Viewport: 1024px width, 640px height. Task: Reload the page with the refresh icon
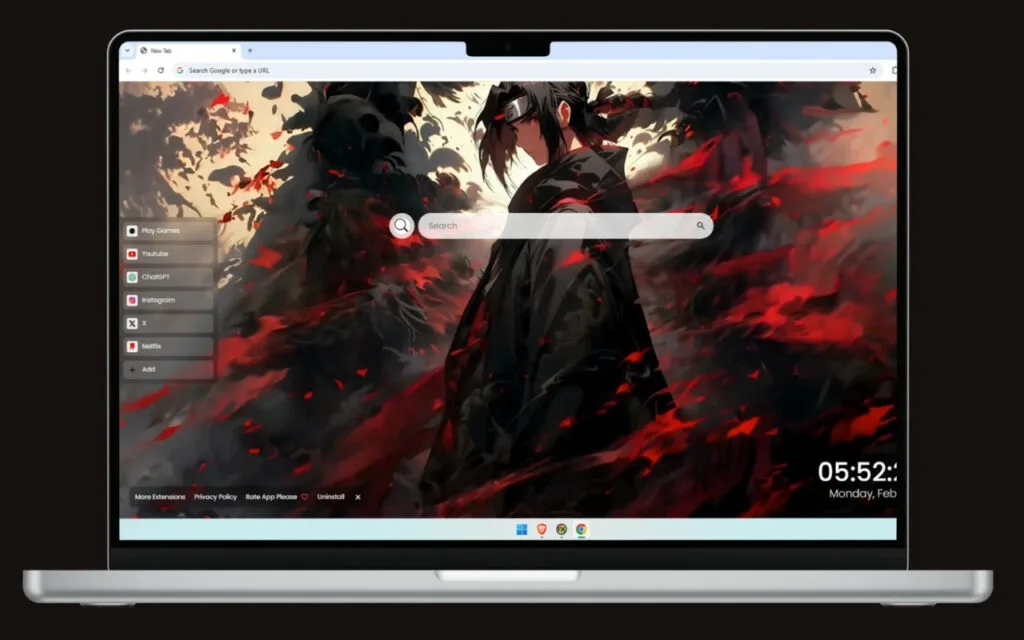[161, 71]
